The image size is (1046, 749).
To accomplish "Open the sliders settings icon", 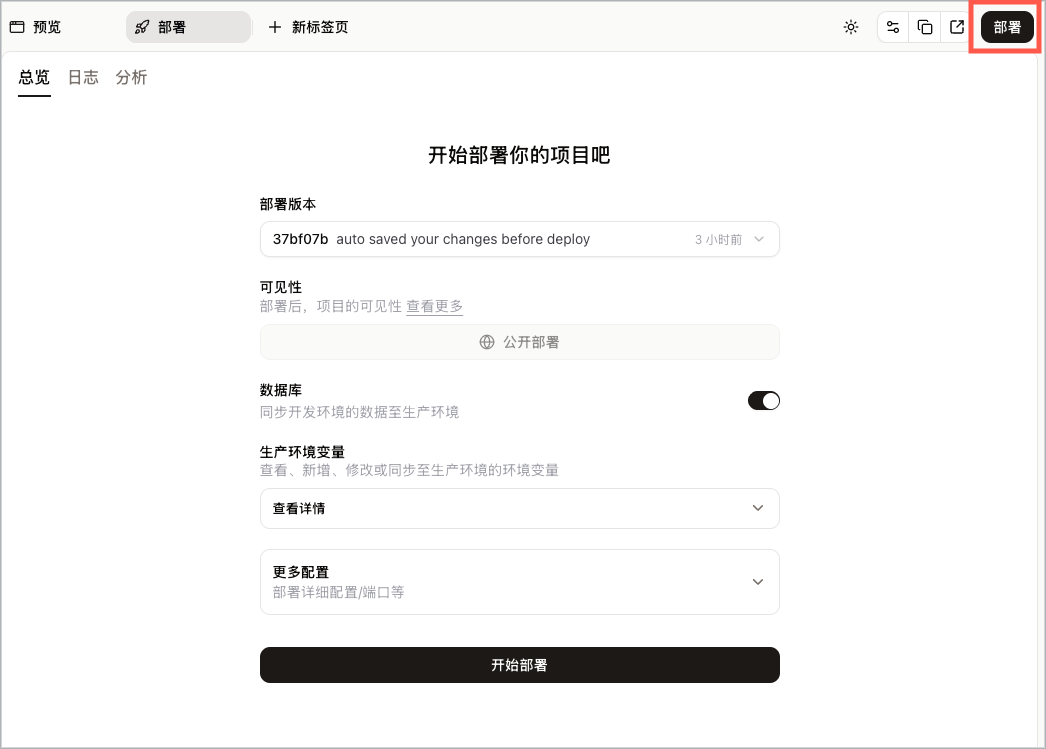I will click(x=893, y=27).
